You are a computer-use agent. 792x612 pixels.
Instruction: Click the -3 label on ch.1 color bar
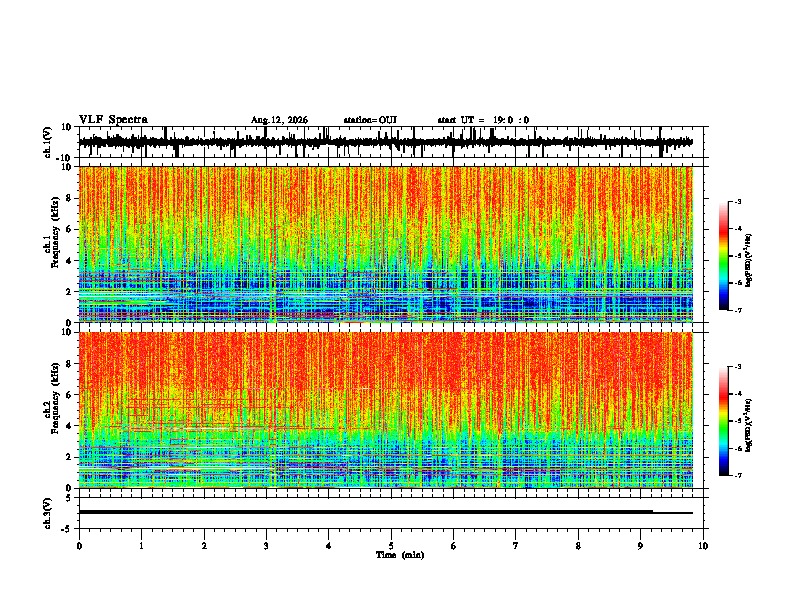737,202
